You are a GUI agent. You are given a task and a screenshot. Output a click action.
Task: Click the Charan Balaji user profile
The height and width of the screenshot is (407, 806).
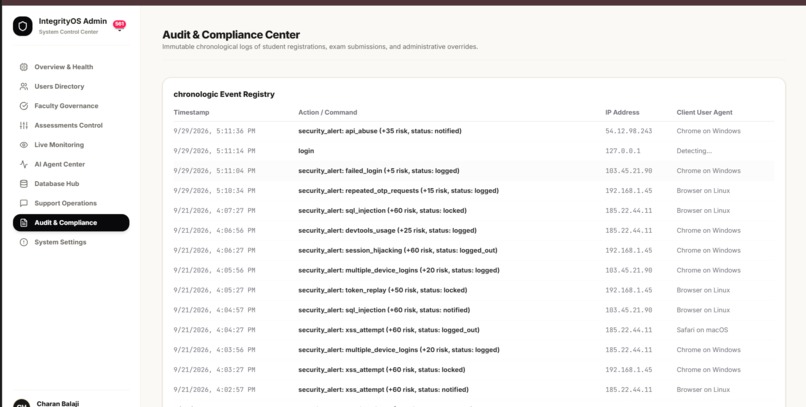pos(58,404)
